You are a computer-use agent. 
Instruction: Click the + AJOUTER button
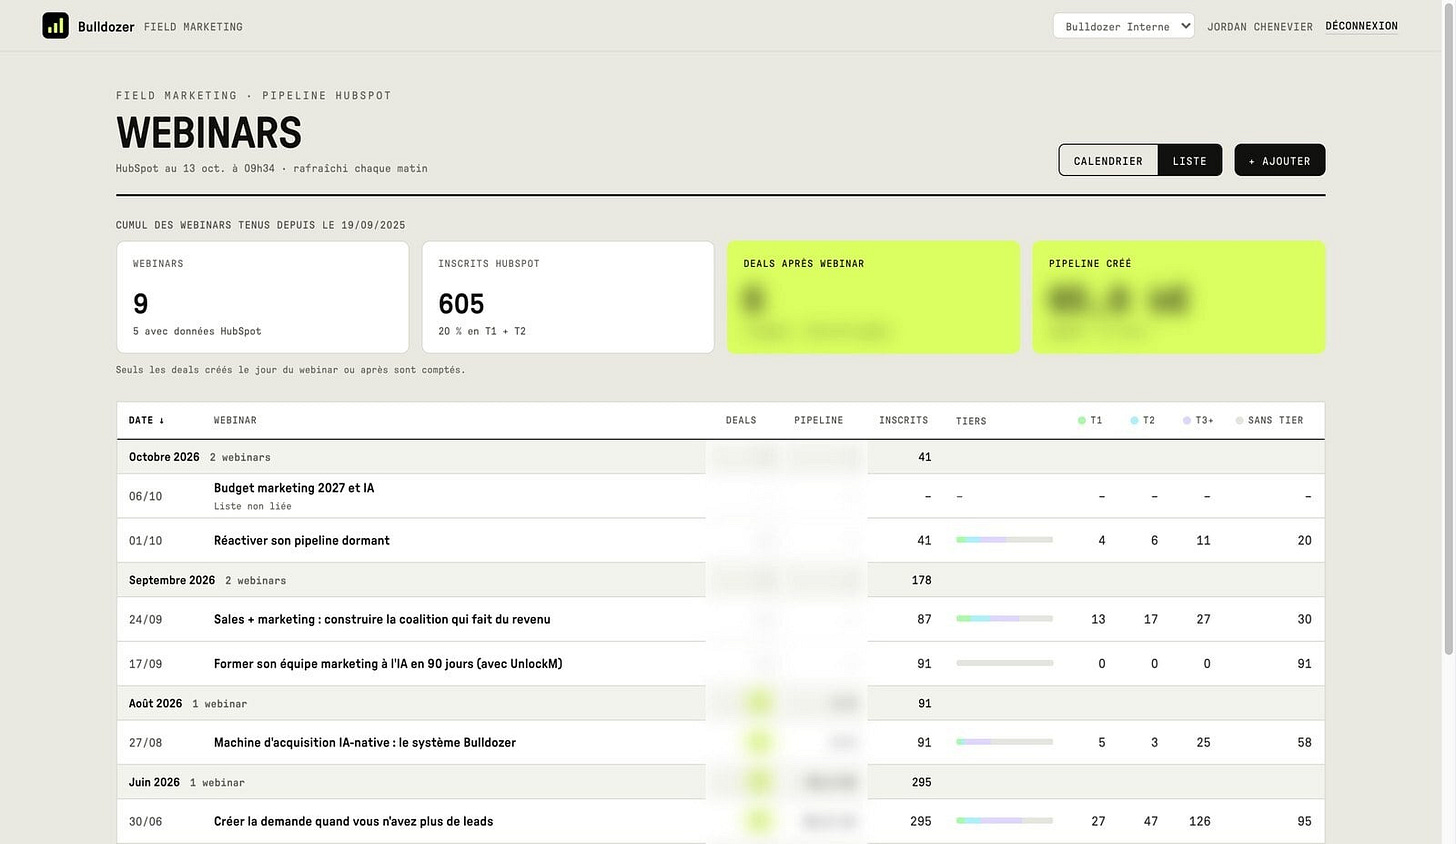tap(1280, 160)
